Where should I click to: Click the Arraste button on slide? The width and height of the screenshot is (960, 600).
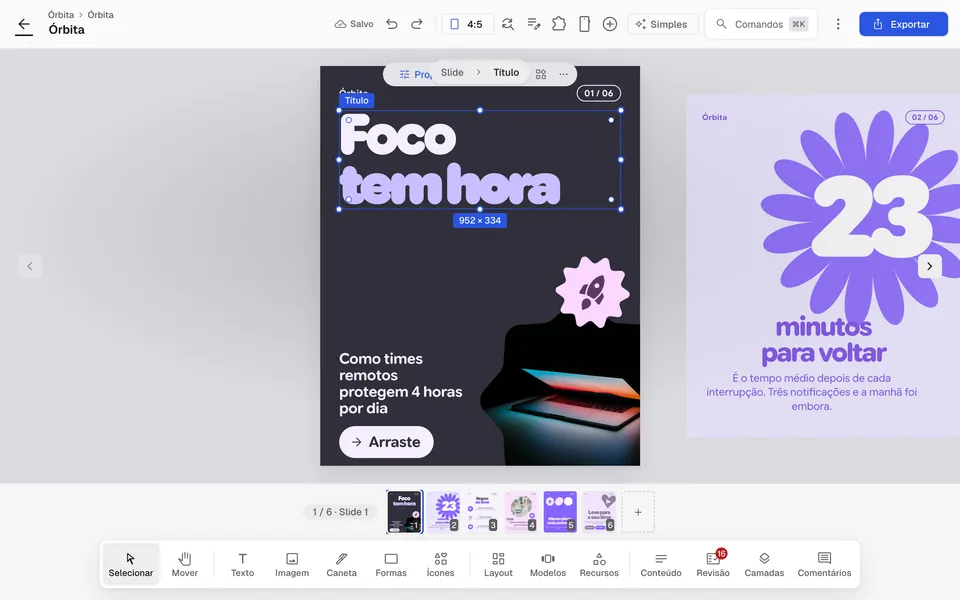pos(386,441)
